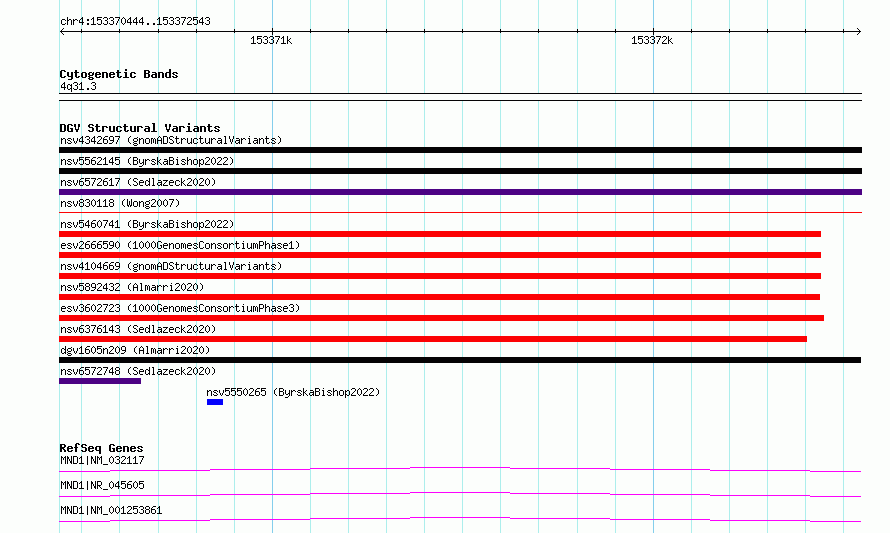Screen dimensions: 890x533
Task: Open the nsv830118 Wong2007 label
Action: (120, 203)
